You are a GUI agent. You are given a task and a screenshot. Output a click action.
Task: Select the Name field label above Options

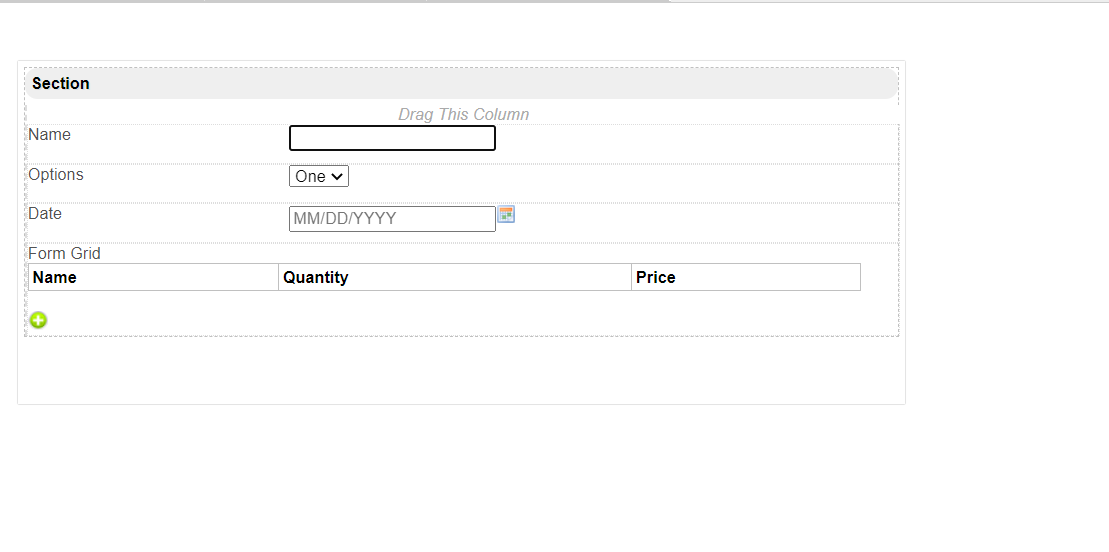pyautogui.click(x=50, y=135)
